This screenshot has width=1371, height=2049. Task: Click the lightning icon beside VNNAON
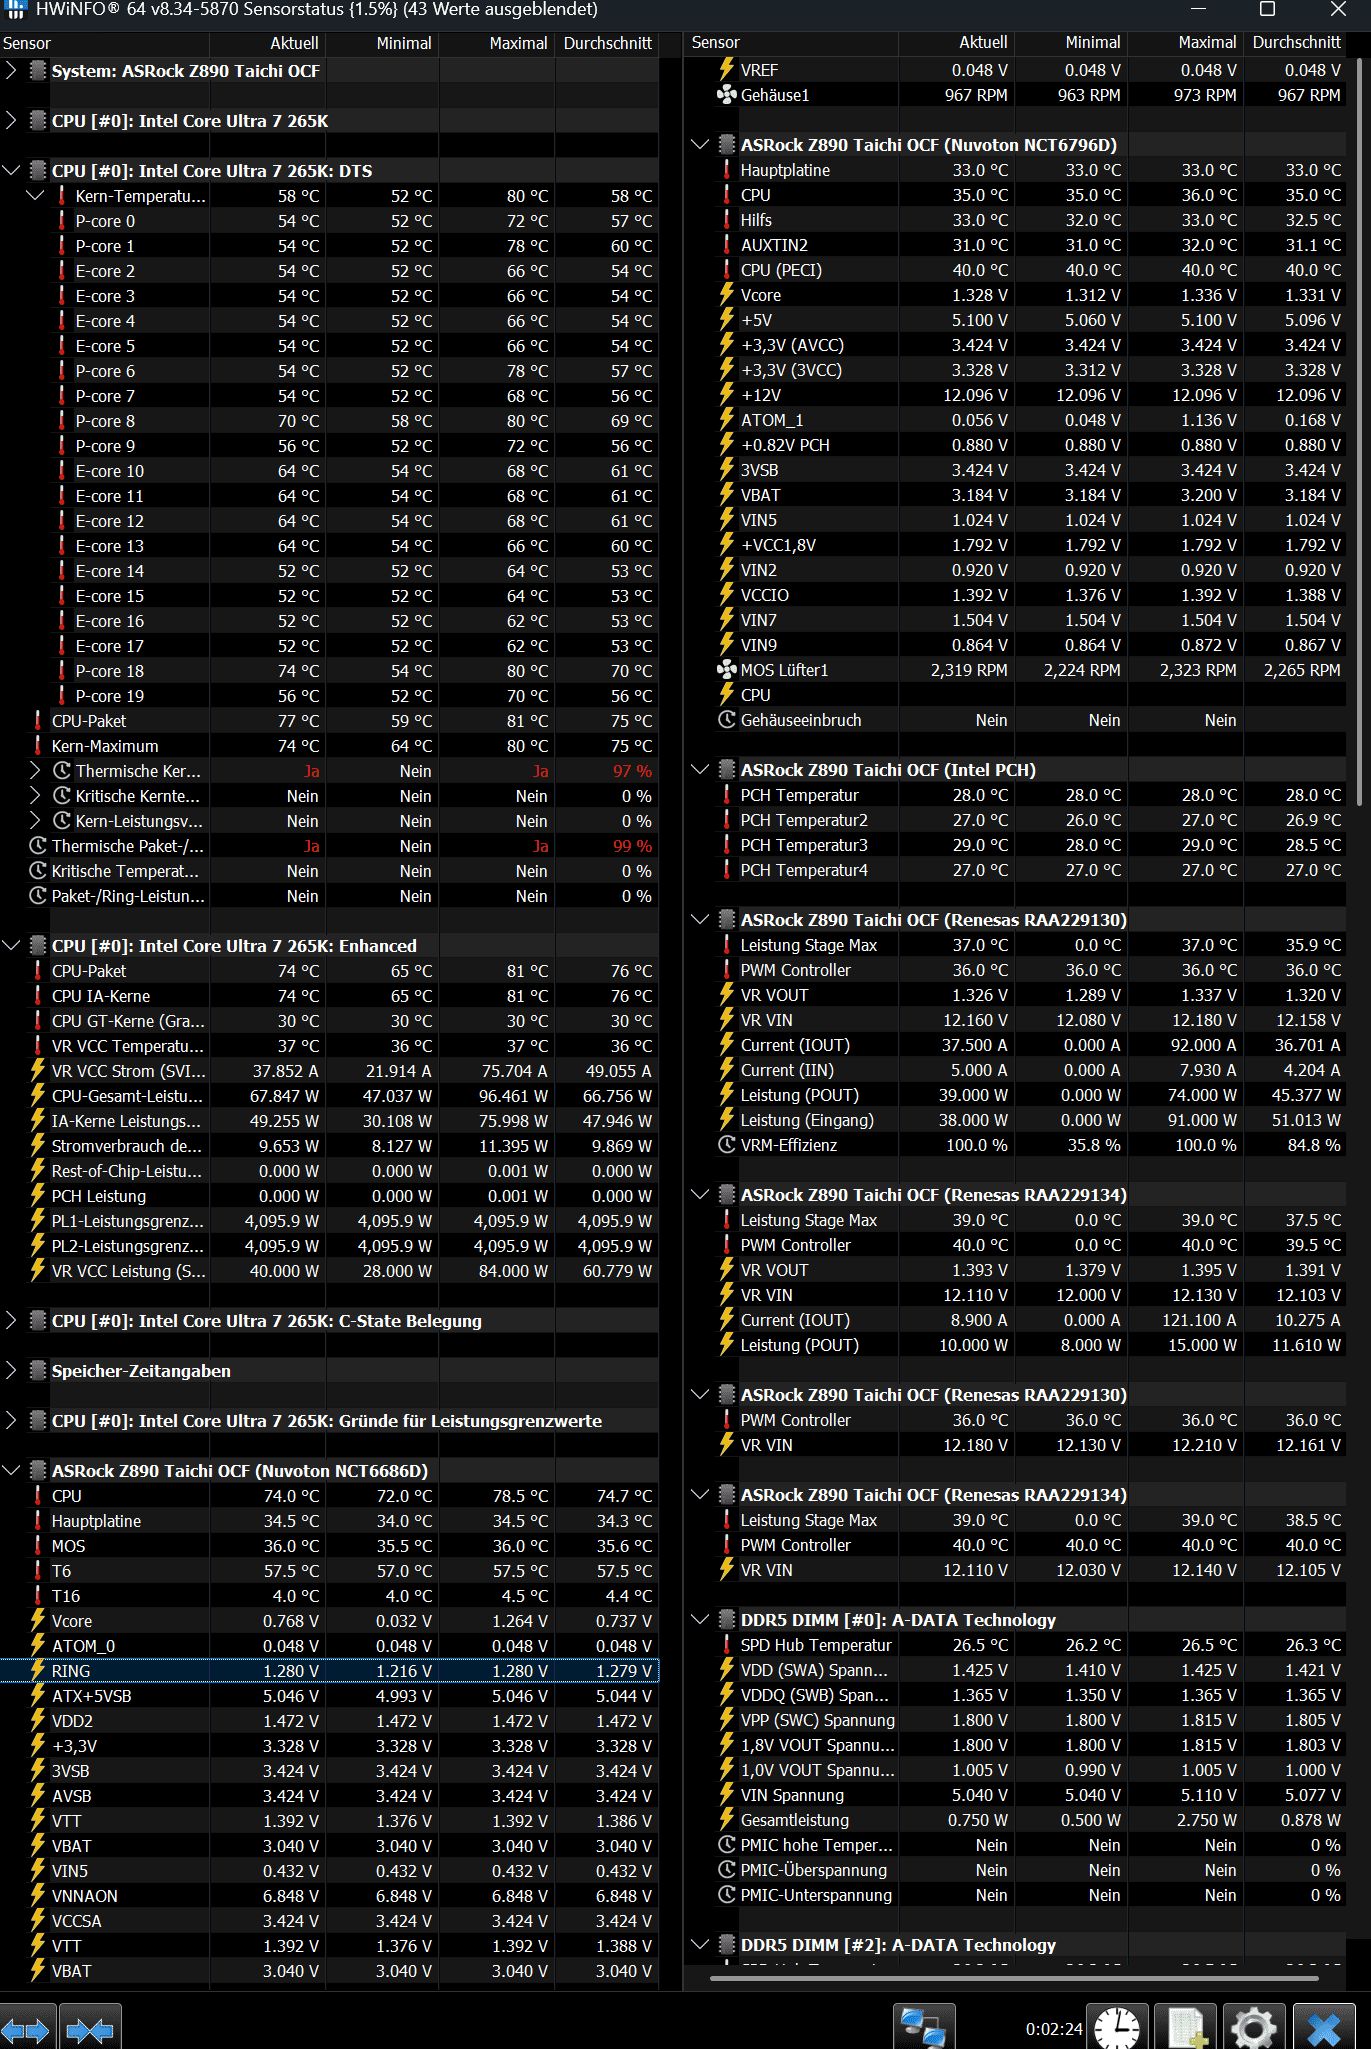tap(38, 1896)
